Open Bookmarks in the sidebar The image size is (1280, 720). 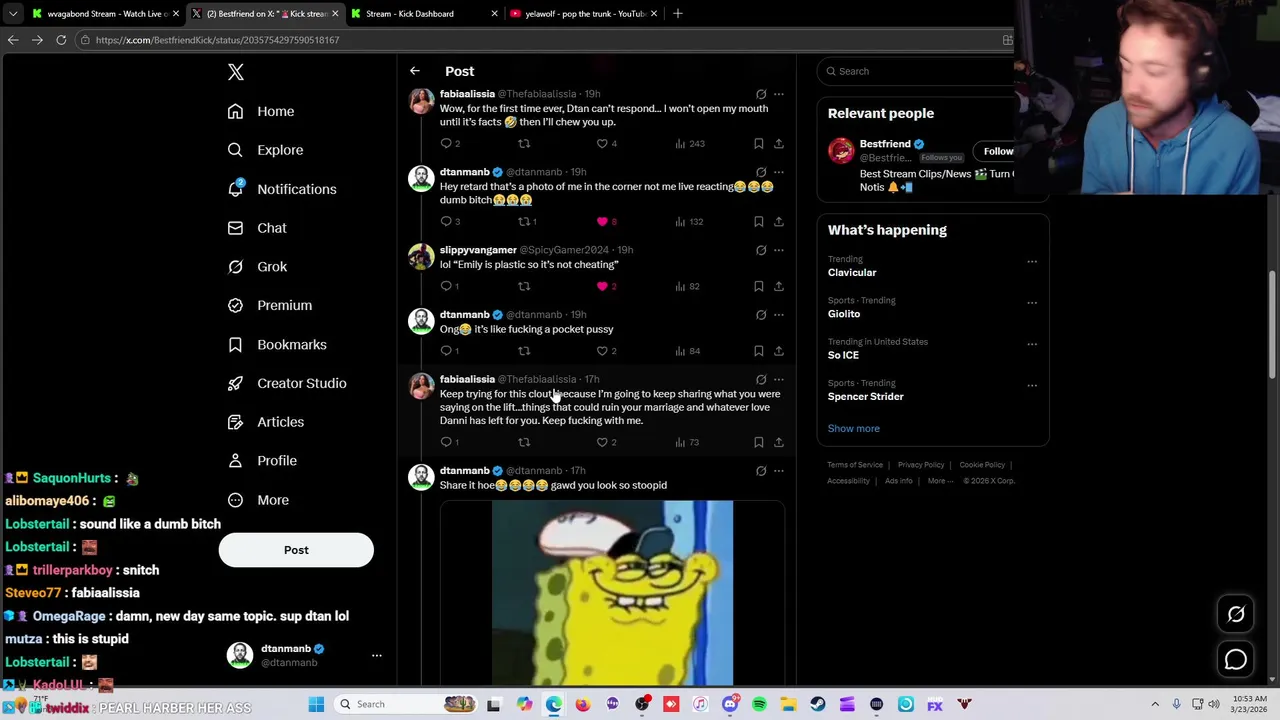pos(277,344)
